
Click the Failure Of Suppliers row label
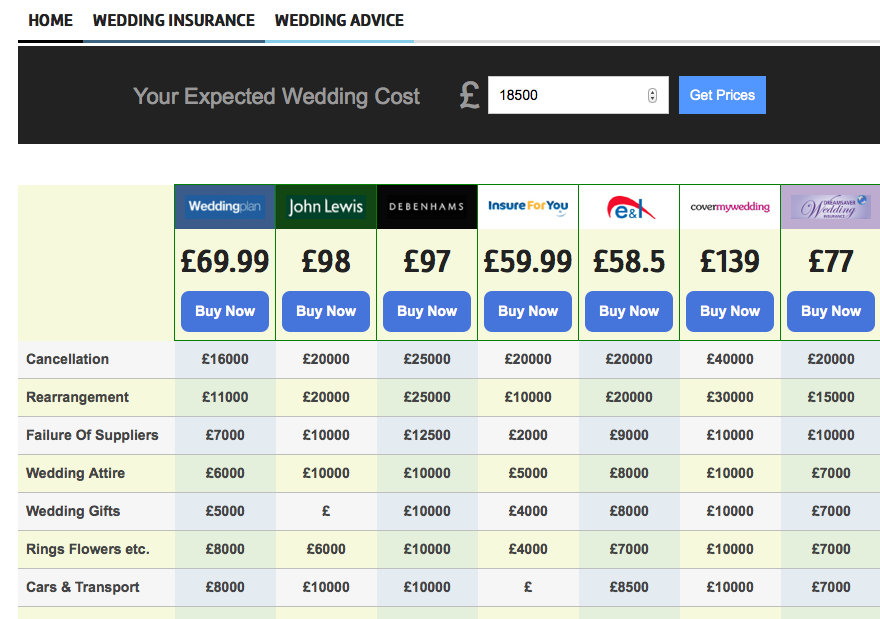tap(92, 435)
